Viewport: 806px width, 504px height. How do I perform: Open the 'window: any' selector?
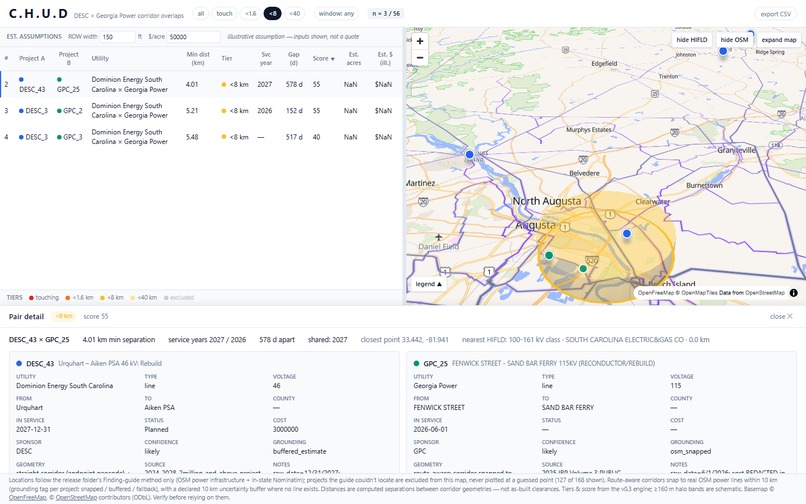336,14
